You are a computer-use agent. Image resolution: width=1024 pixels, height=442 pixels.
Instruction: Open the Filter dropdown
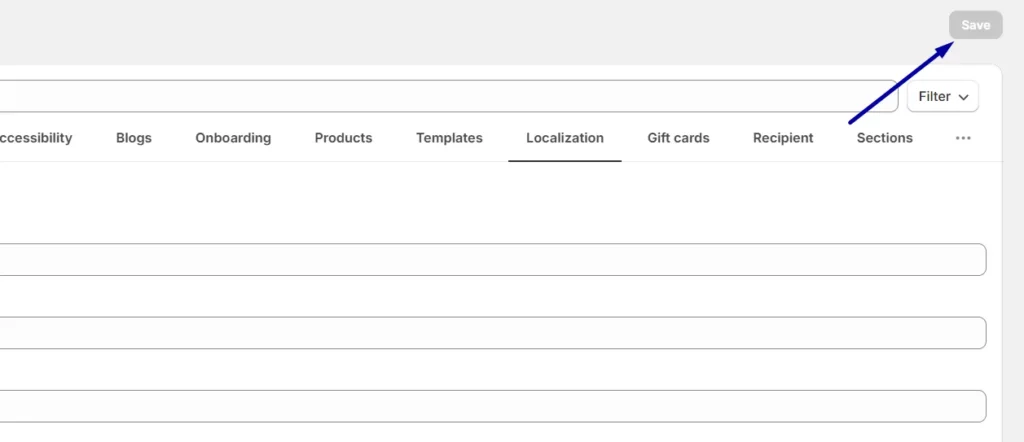[x=942, y=97]
